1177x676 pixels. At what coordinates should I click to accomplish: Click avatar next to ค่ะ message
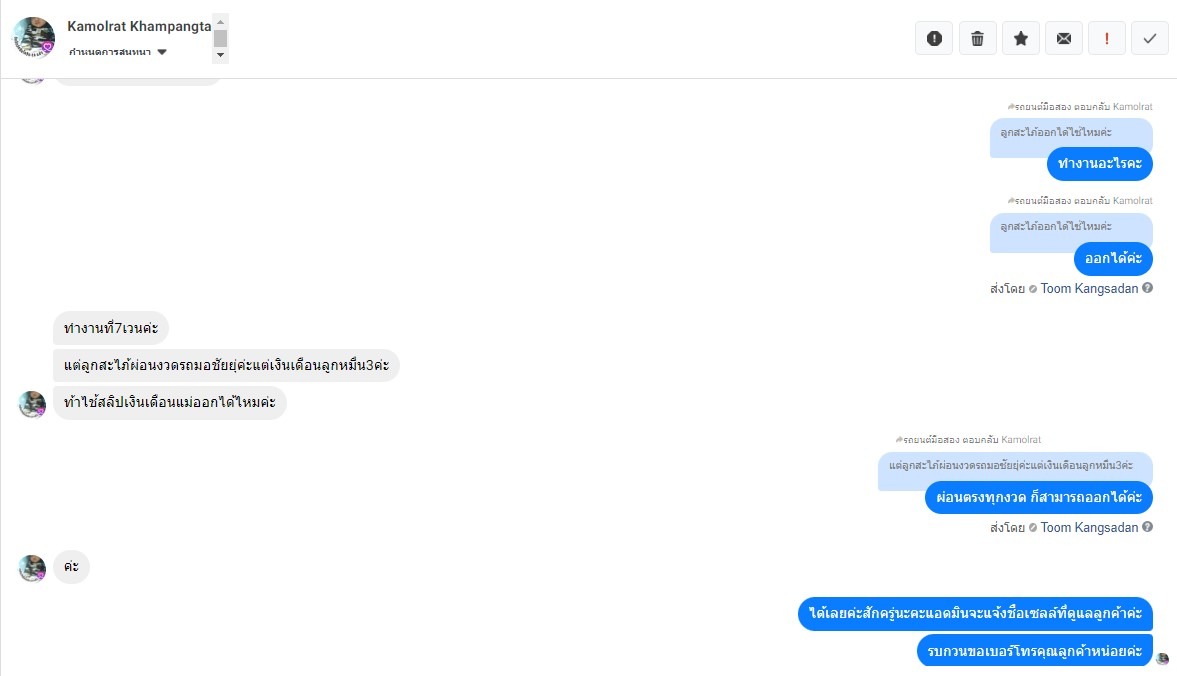[32, 568]
